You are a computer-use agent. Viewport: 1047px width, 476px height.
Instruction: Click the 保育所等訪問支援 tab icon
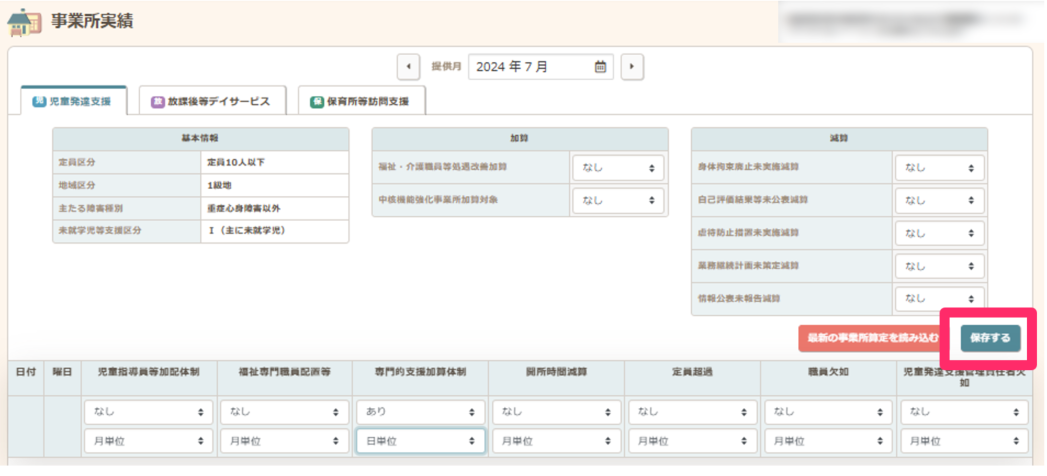pyautogui.click(x=317, y=102)
